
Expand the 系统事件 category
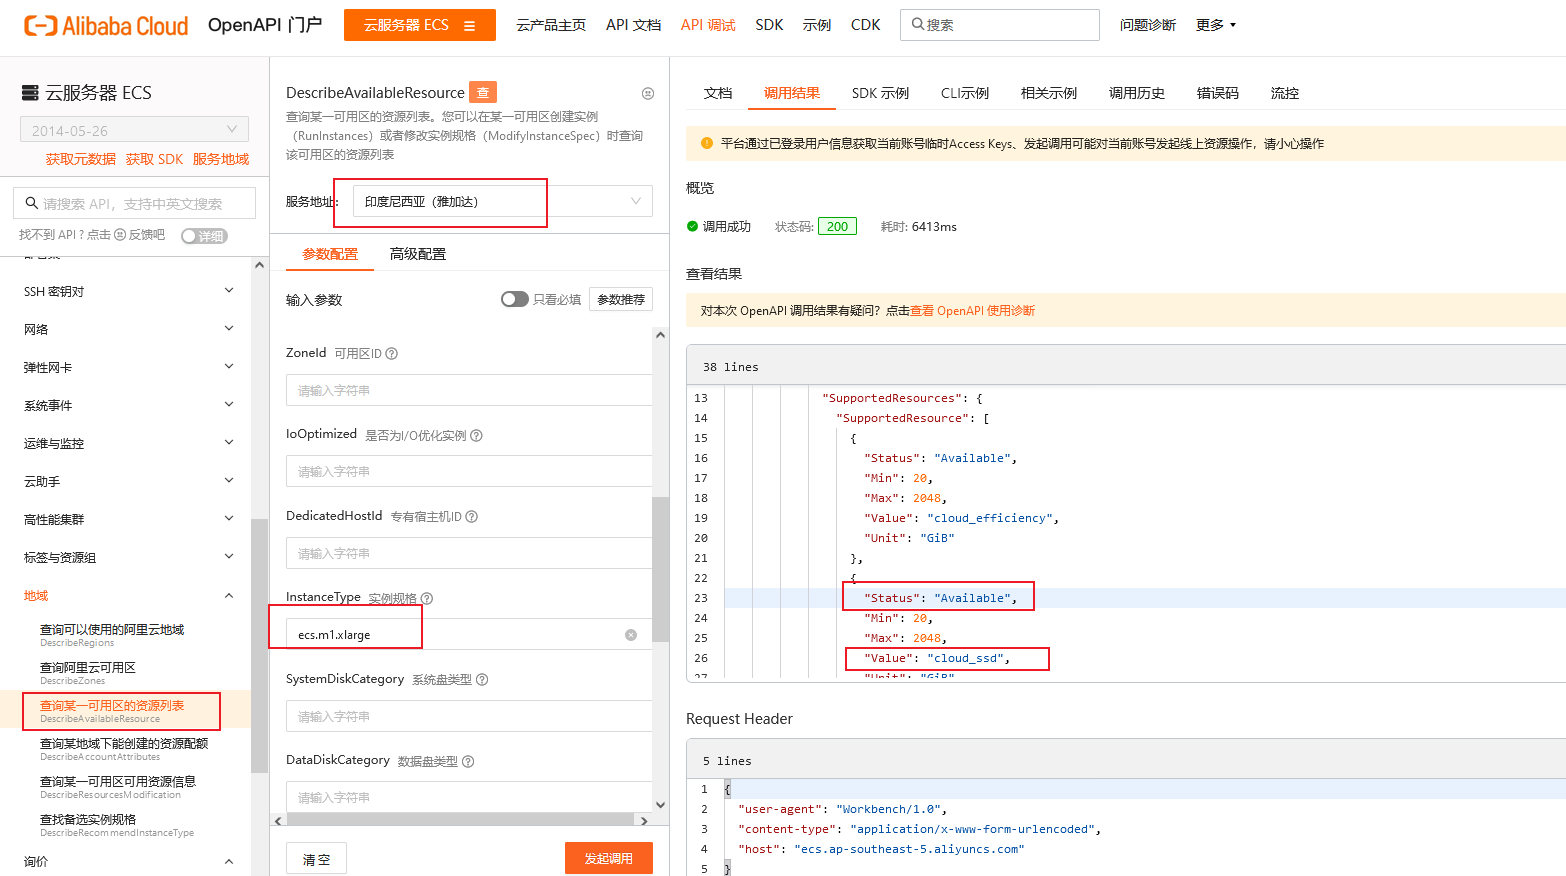click(x=229, y=405)
